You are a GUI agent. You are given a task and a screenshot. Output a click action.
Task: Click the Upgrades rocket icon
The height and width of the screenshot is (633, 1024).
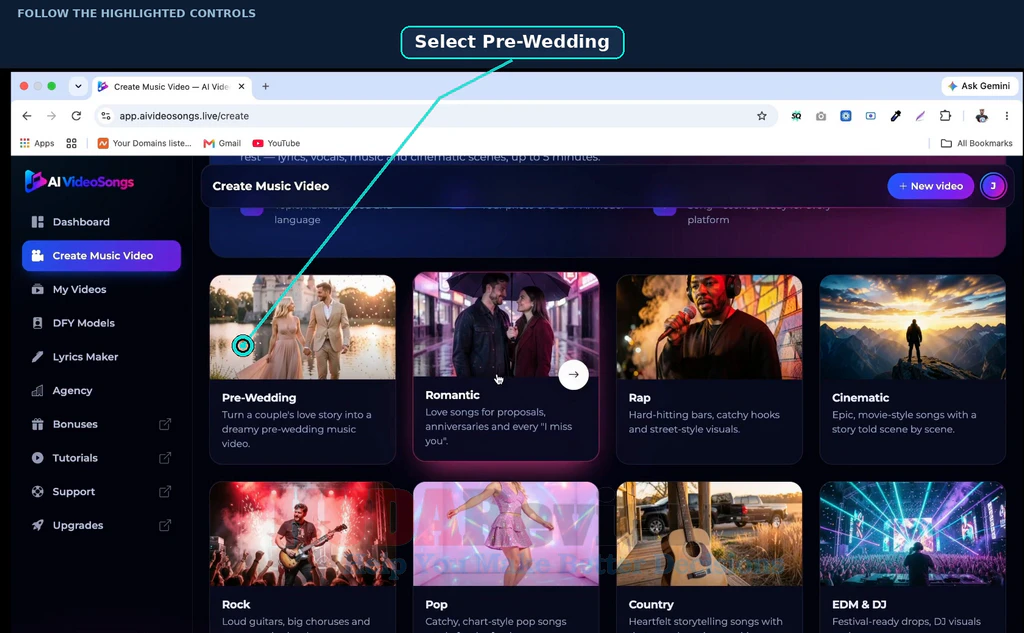coord(37,525)
